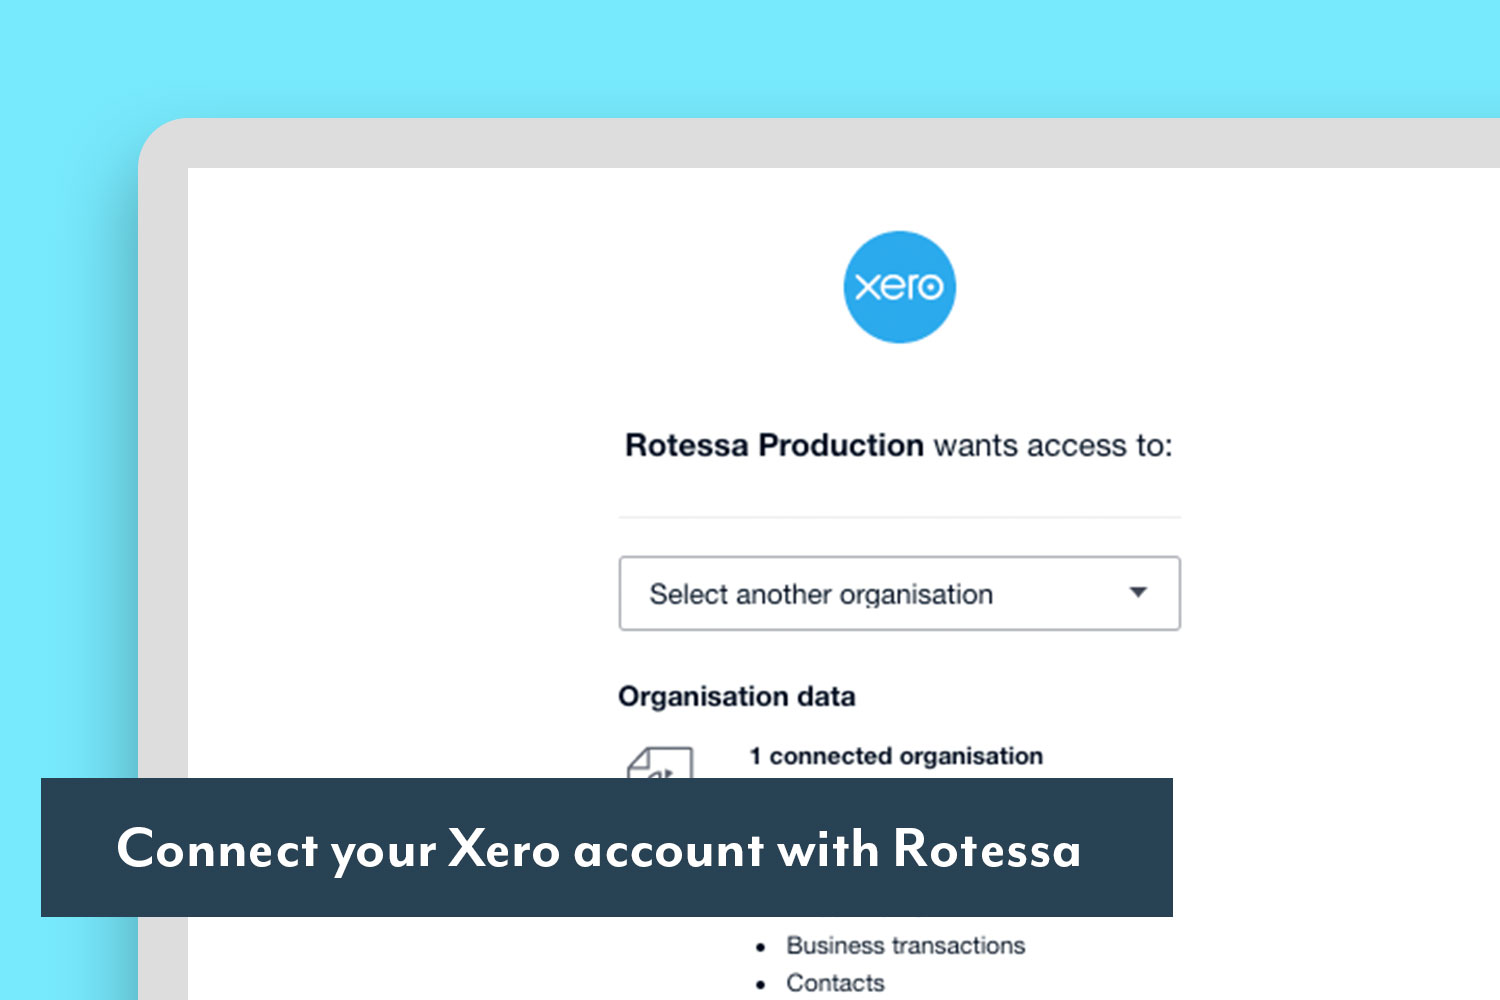Click '1 connected organisation' text
Image resolution: width=1500 pixels, height=1000 pixels.
(x=896, y=756)
